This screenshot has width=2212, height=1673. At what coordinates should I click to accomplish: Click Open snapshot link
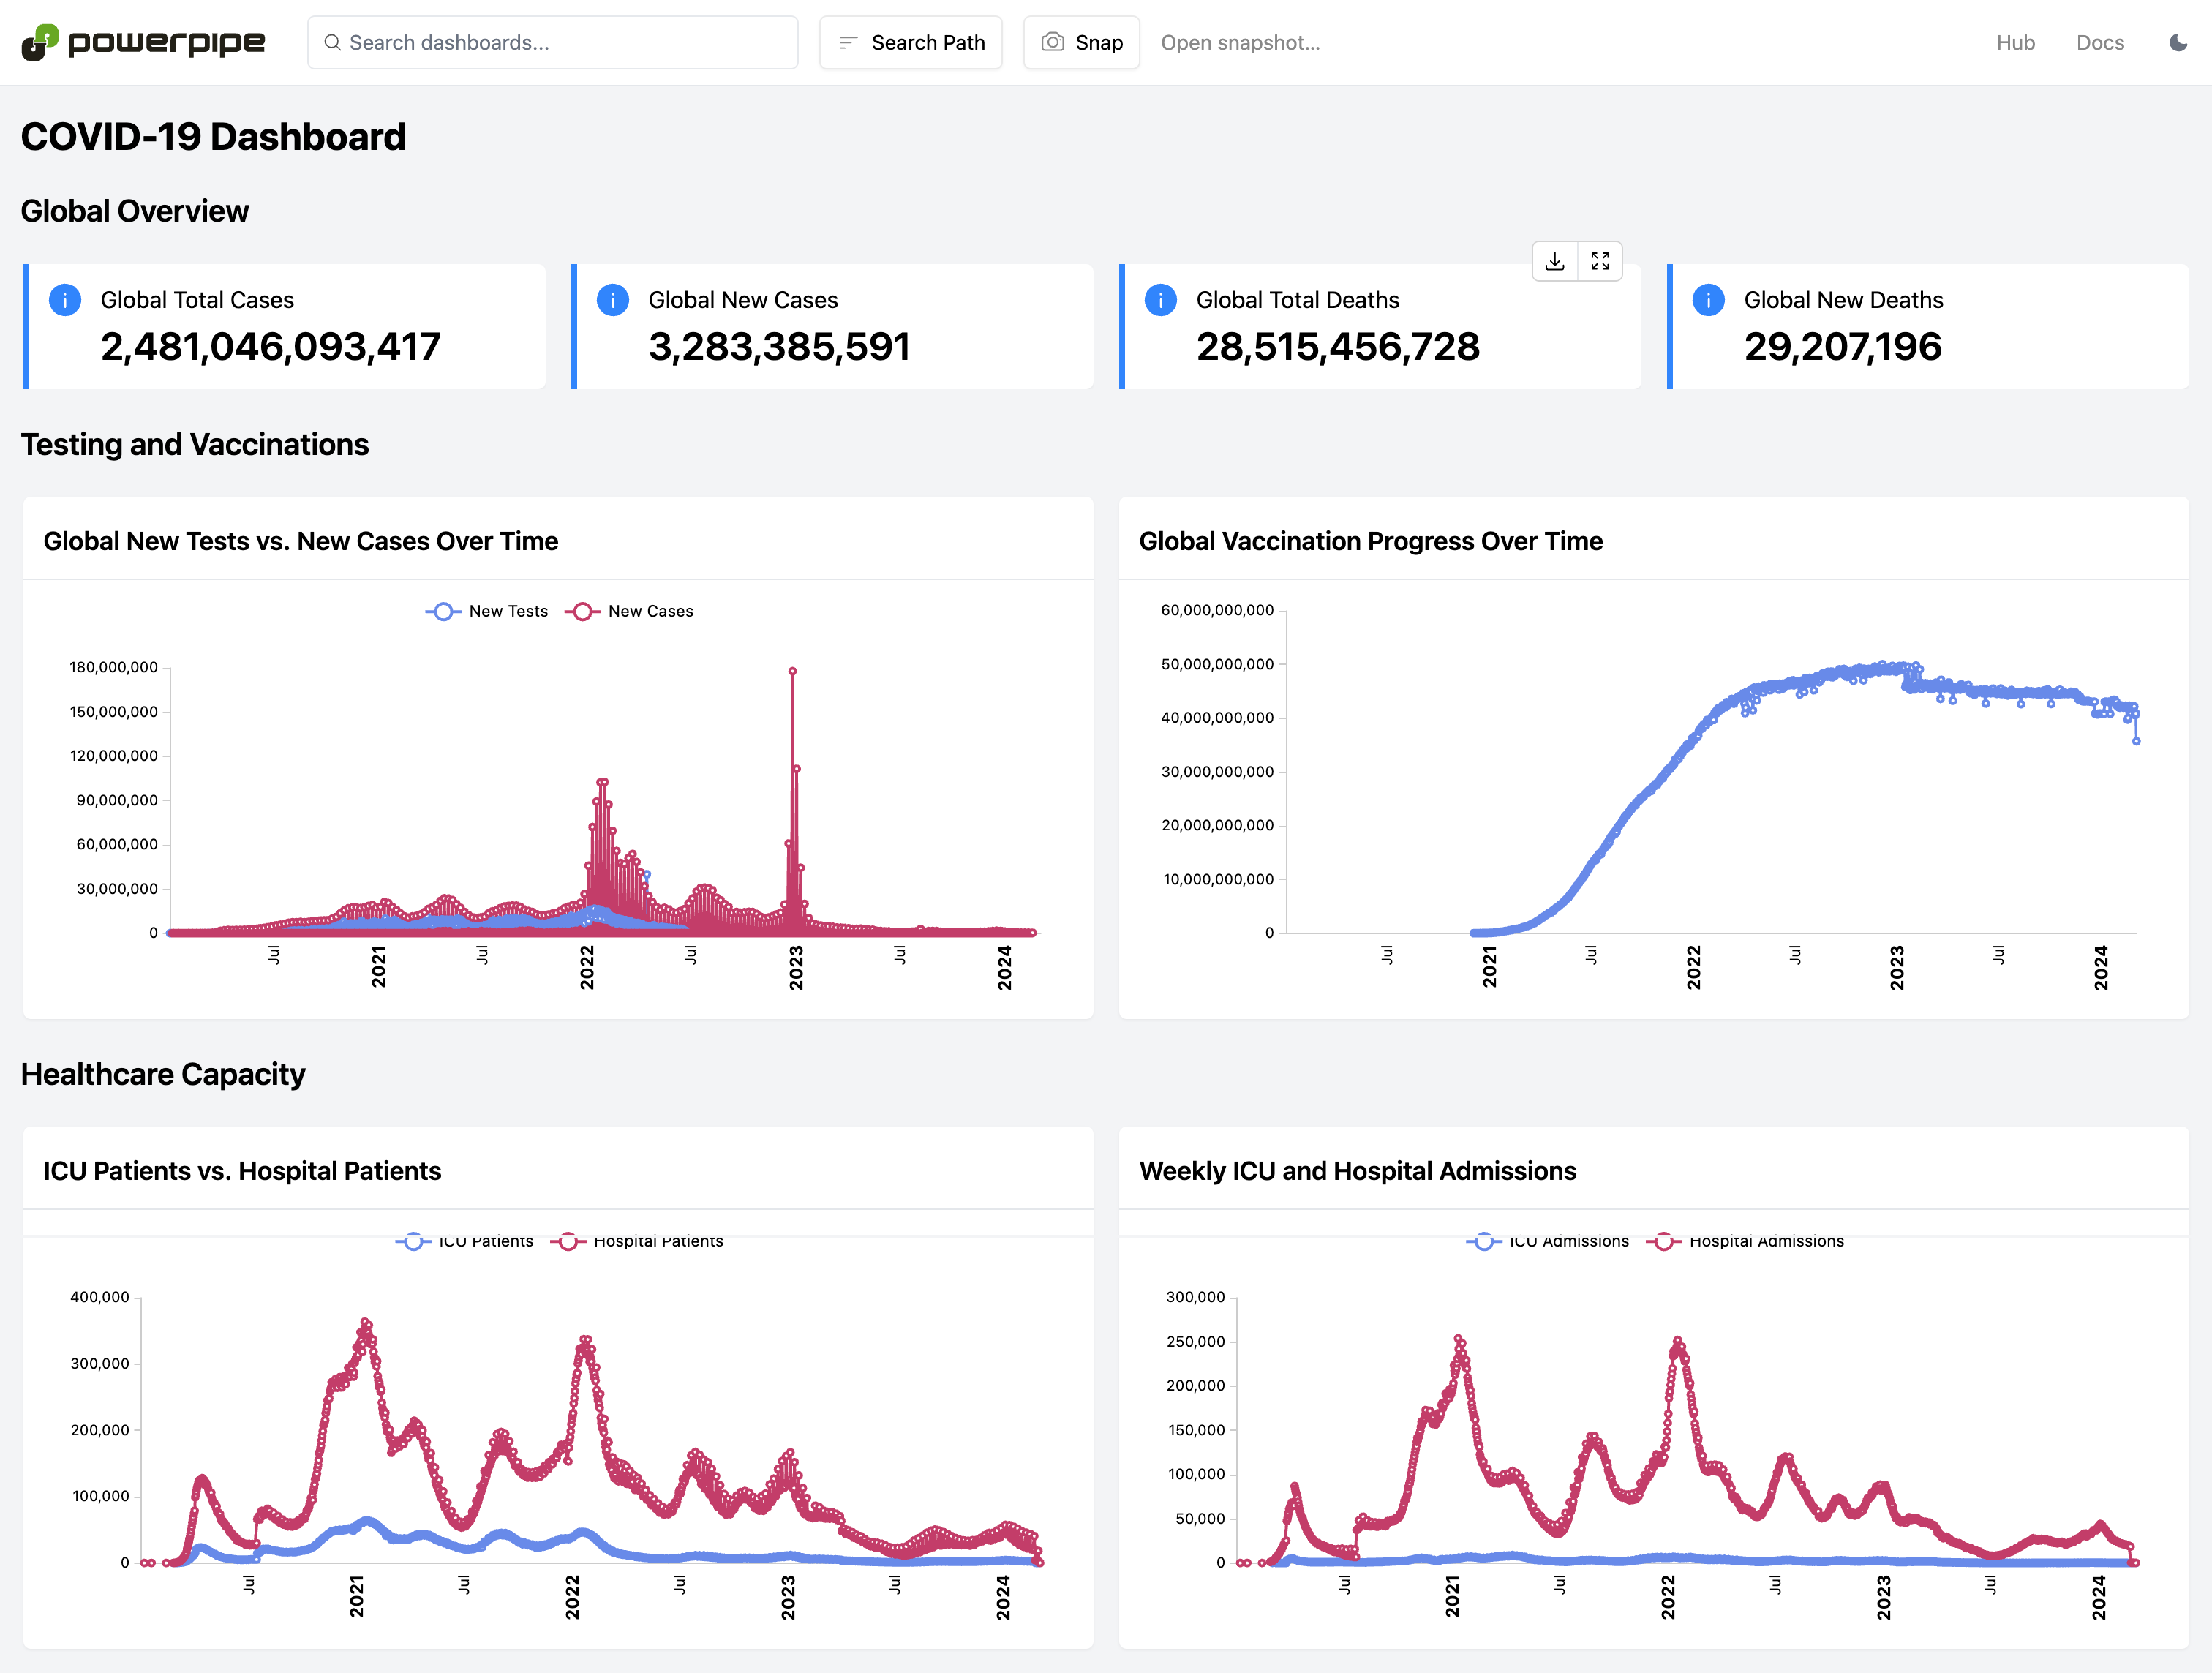pyautogui.click(x=1240, y=42)
